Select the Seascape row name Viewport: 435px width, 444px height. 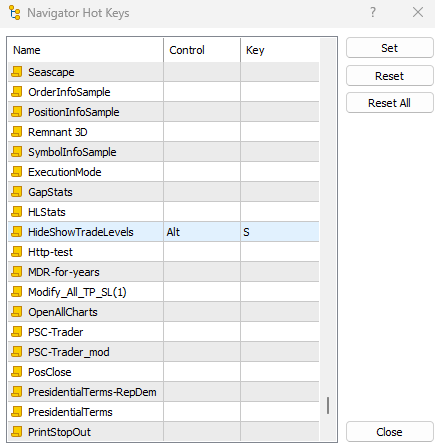pos(51,72)
